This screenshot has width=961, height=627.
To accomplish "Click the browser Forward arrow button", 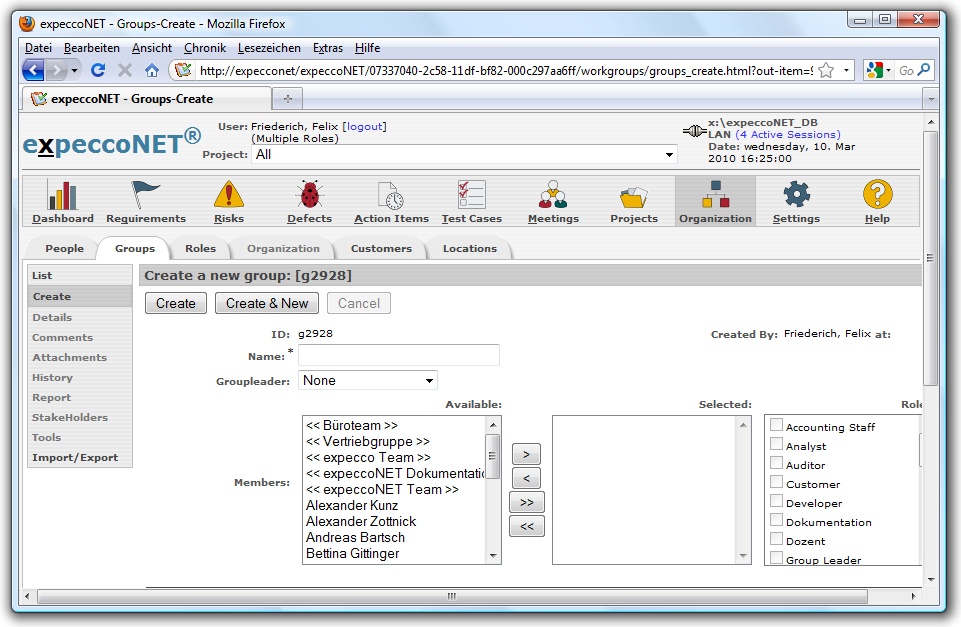I will (56, 70).
